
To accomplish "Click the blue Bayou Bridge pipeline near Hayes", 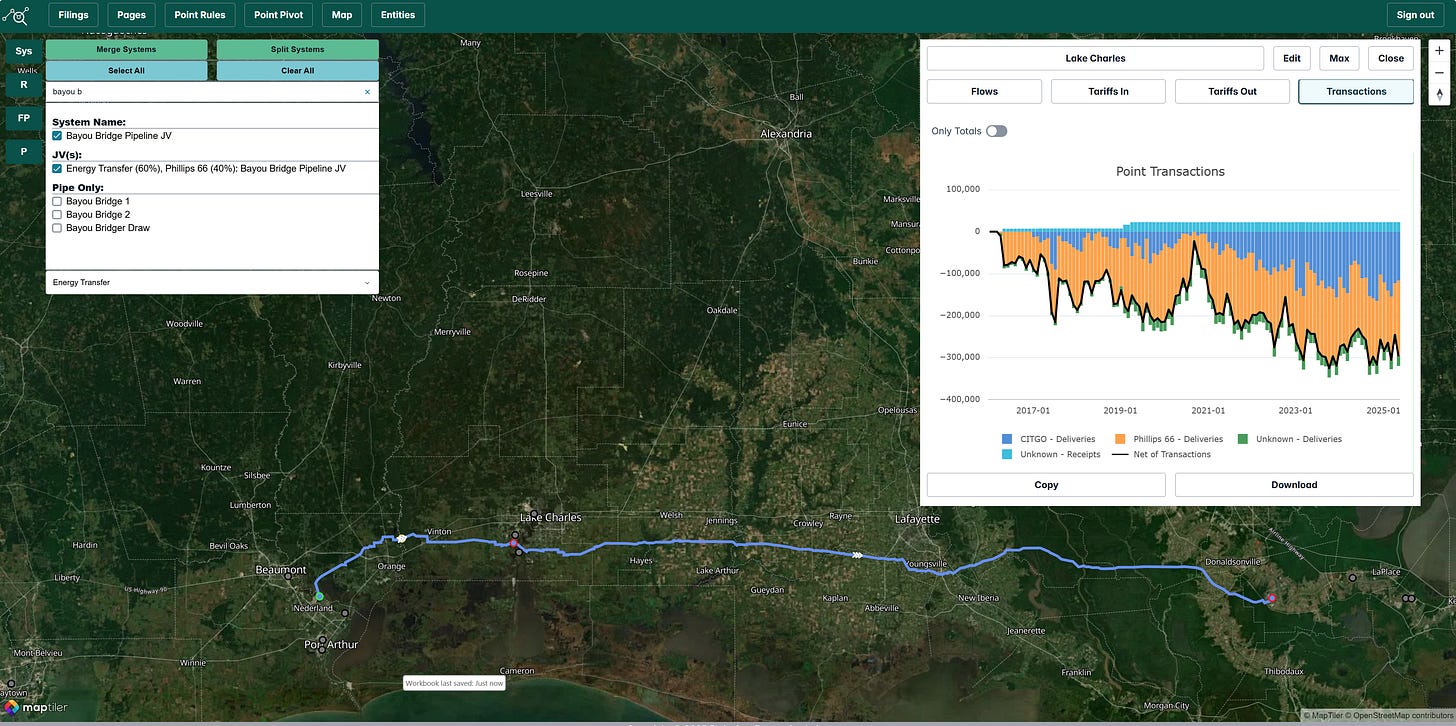I will (x=640, y=544).
